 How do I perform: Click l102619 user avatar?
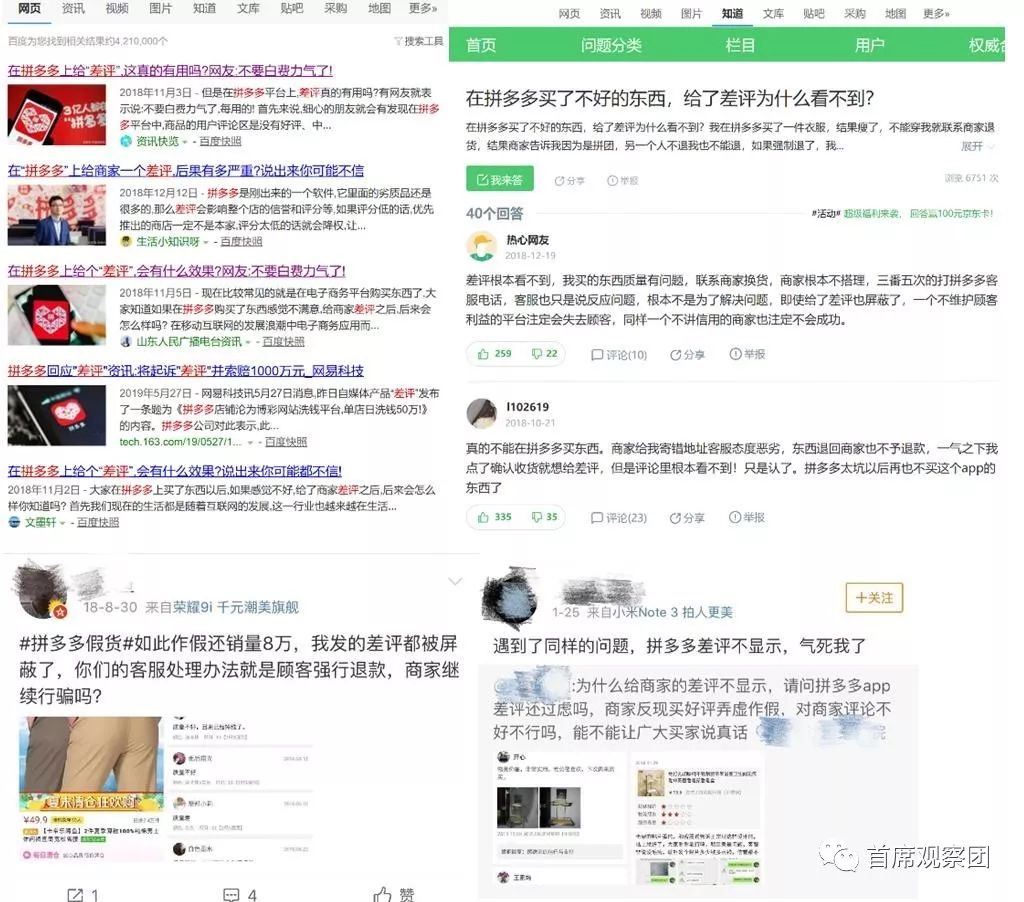click(x=481, y=413)
